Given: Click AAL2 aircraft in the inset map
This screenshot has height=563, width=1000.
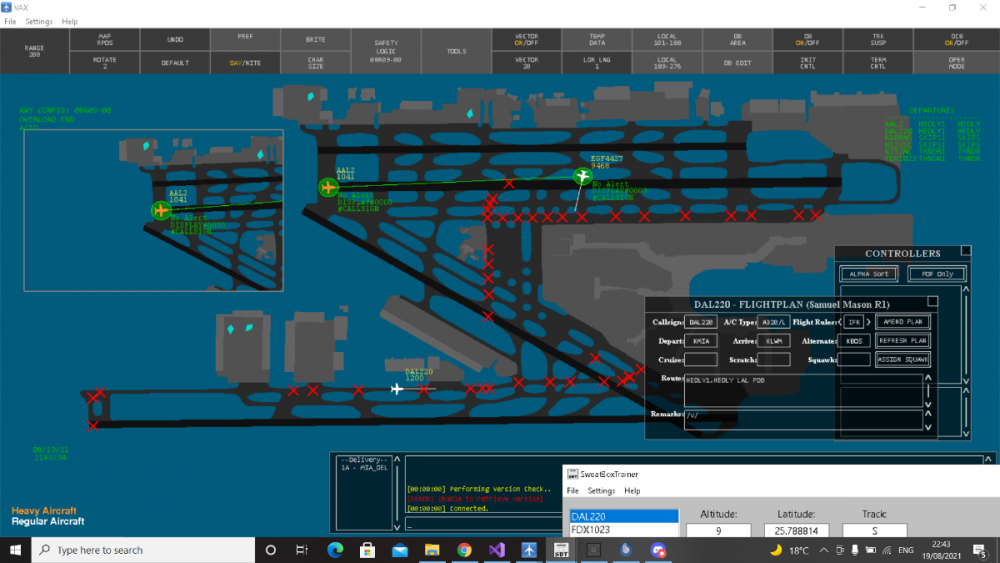Looking at the screenshot, I should tap(161, 210).
